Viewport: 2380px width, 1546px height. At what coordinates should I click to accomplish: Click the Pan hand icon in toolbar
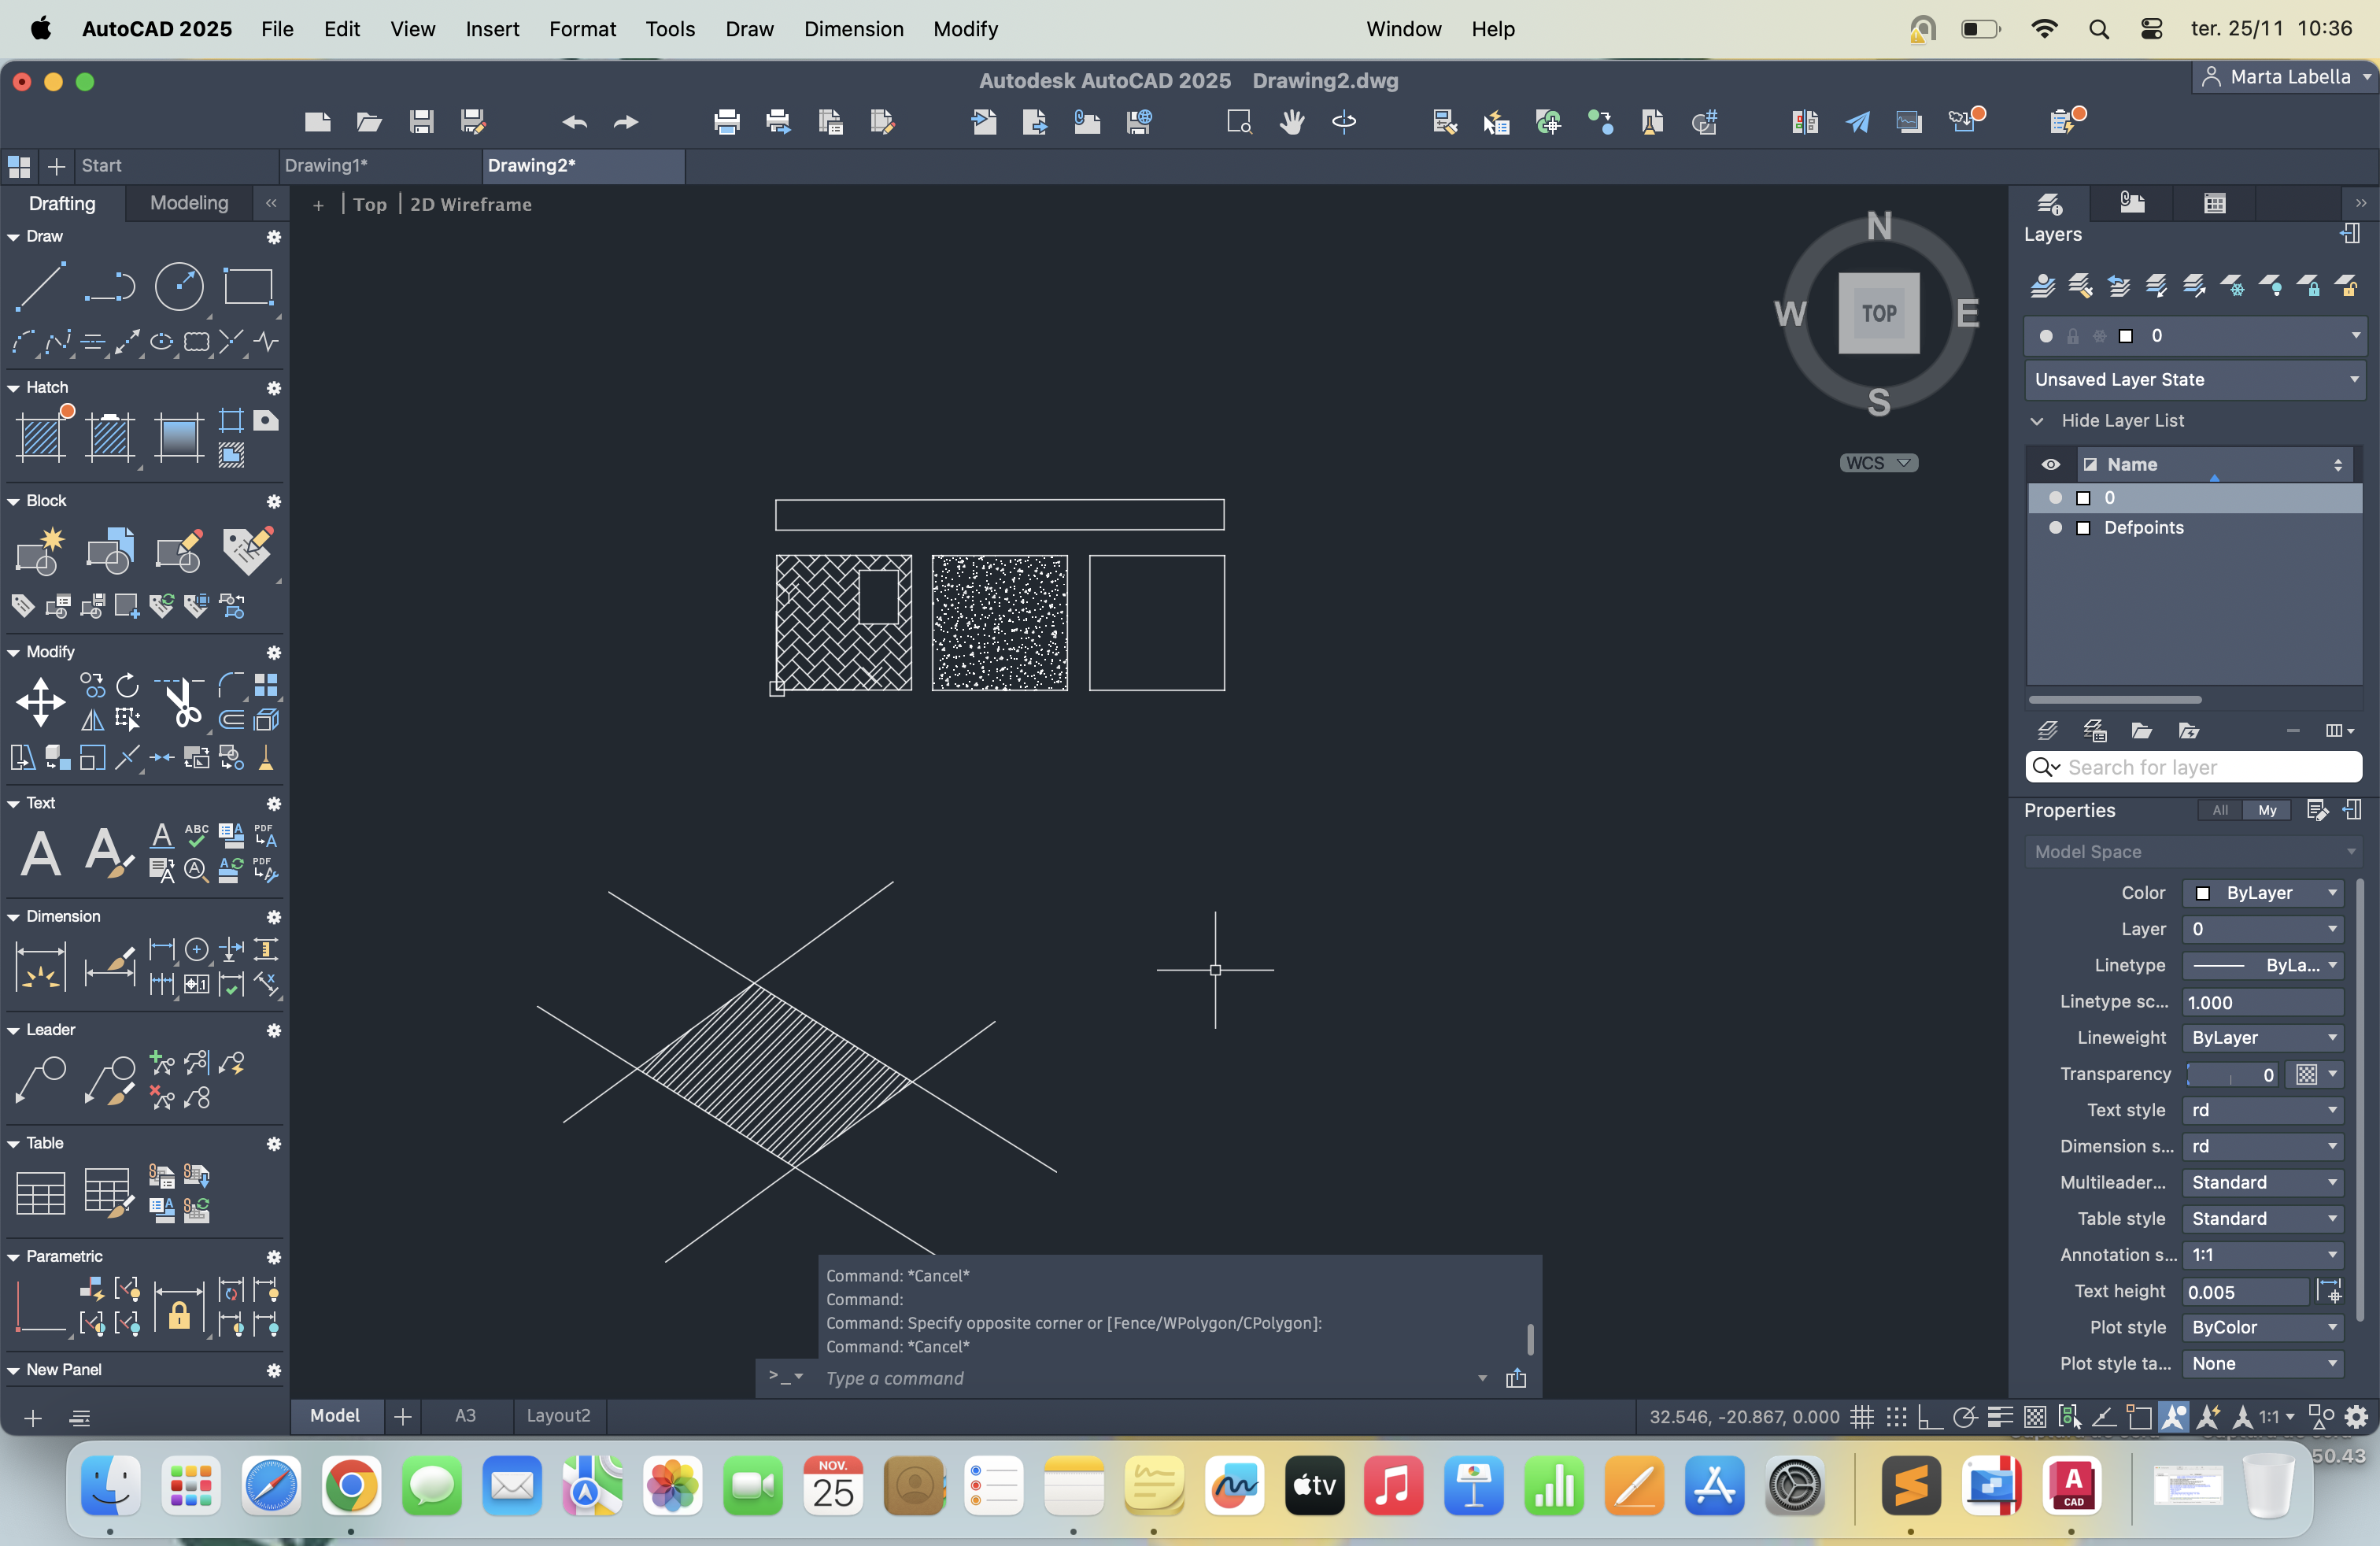pyautogui.click(x=1291, y=122)
